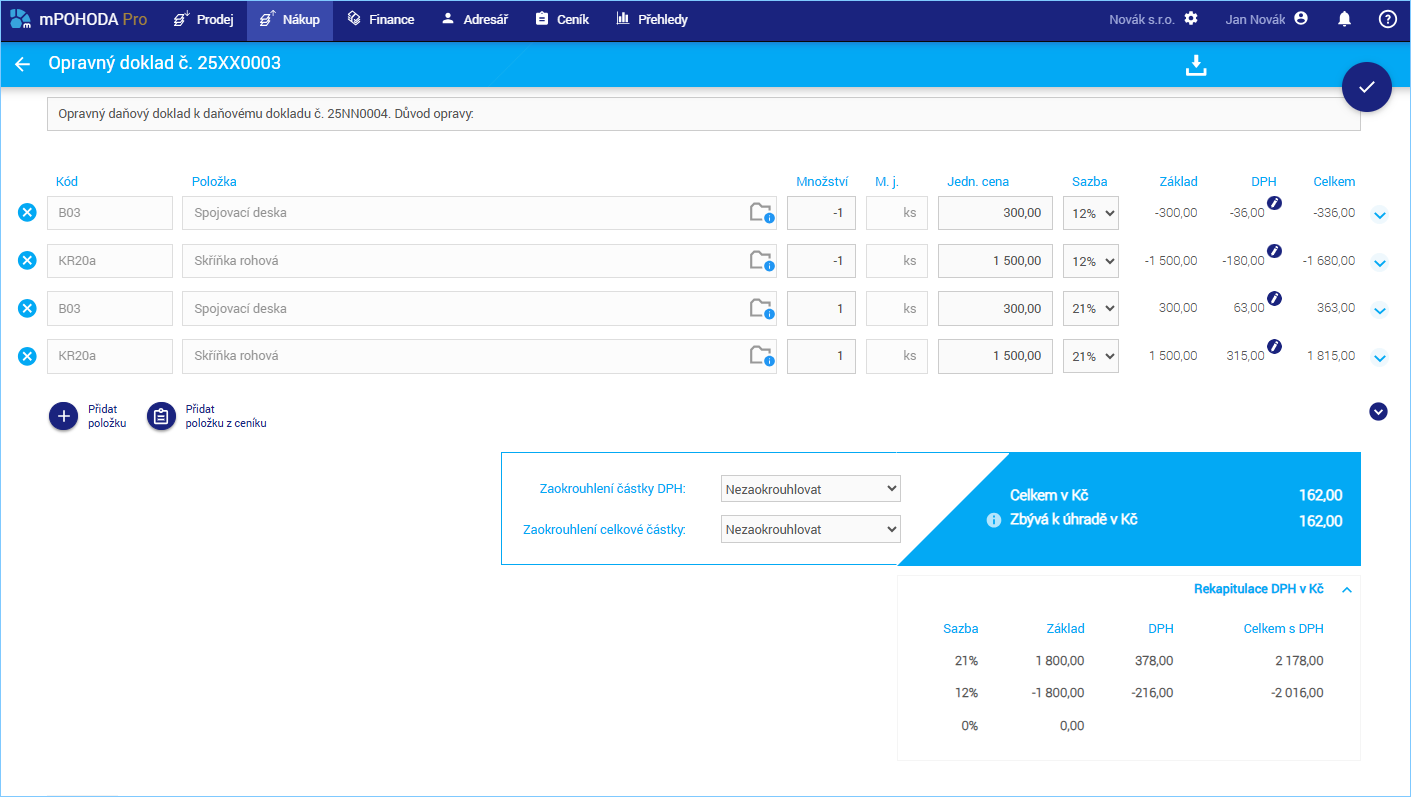Open folder icon on the KR20a 21% row
Image resolution: width=1411 pixels, height=797 pixels.
point(761,355)
